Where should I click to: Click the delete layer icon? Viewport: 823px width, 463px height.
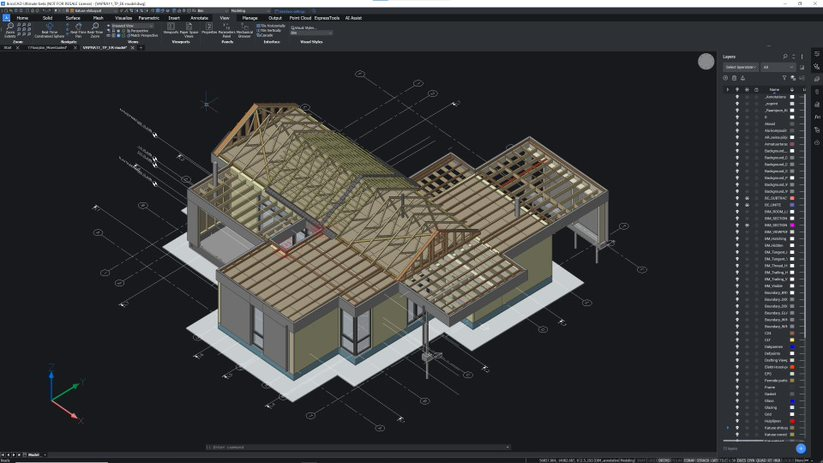tap(734, 78)
